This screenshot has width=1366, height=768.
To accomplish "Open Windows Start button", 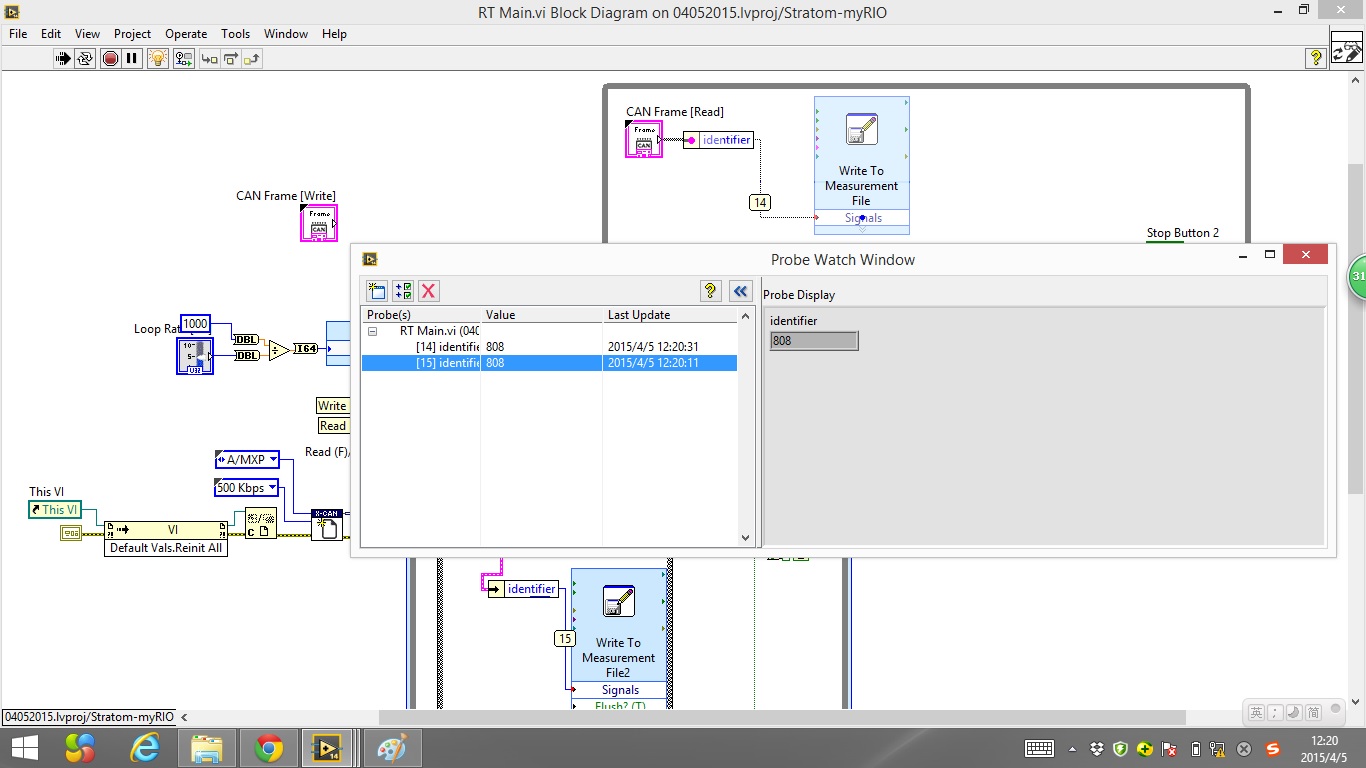I will click(x=25, y=748).
